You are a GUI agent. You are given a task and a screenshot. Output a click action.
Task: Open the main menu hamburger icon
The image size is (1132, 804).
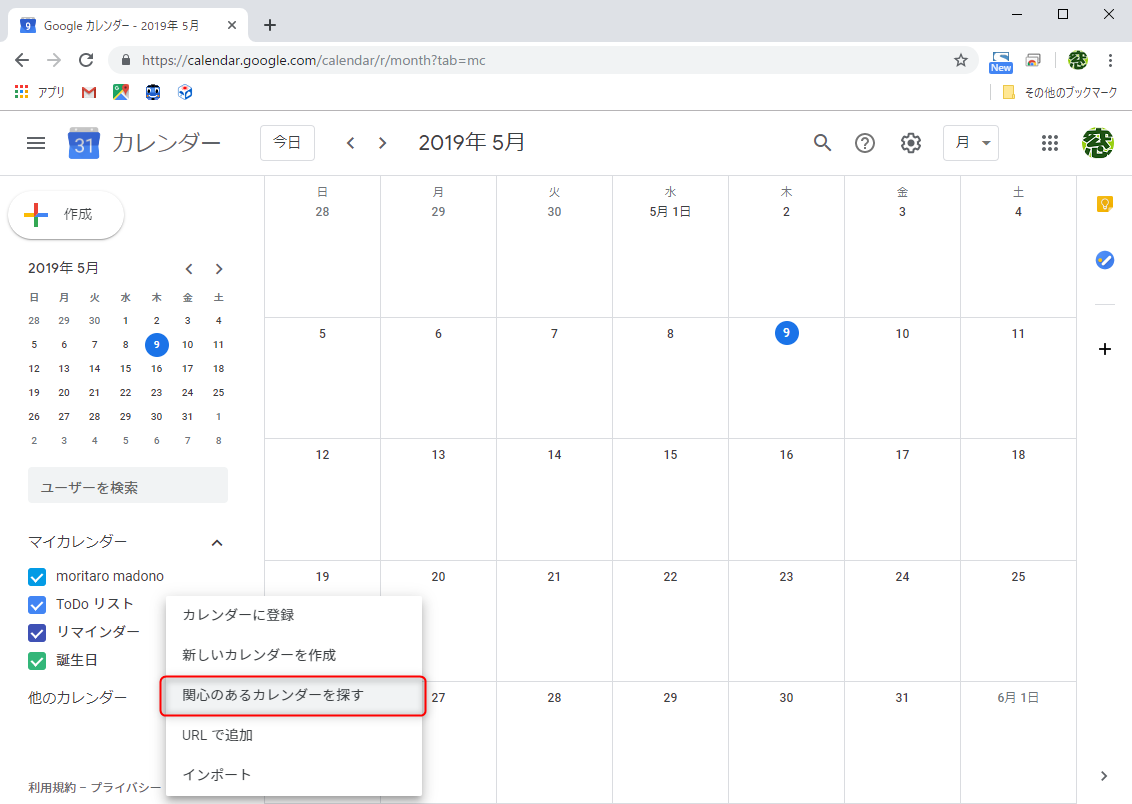36,143
